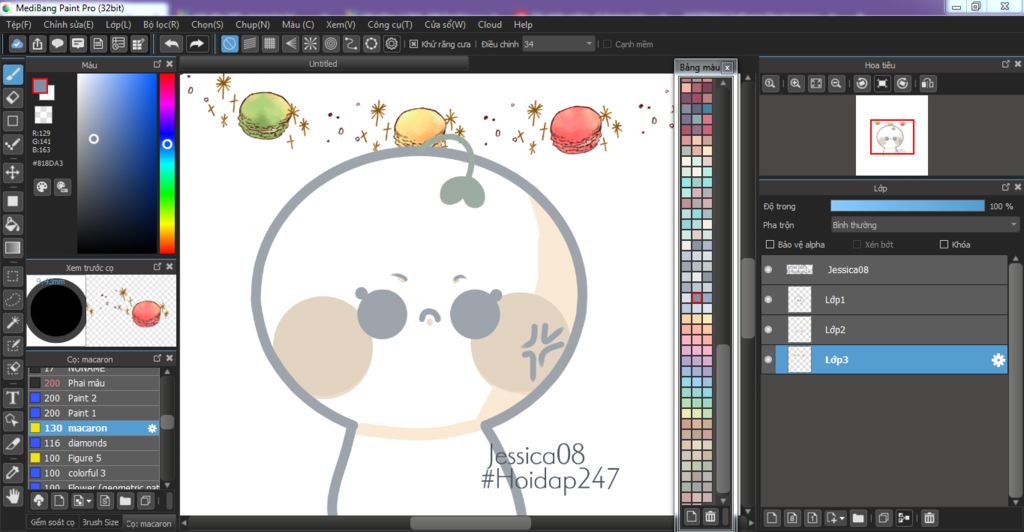Hide the Lớp1 layer
This screenshot has height=532, width=1024.
(768, 300)
